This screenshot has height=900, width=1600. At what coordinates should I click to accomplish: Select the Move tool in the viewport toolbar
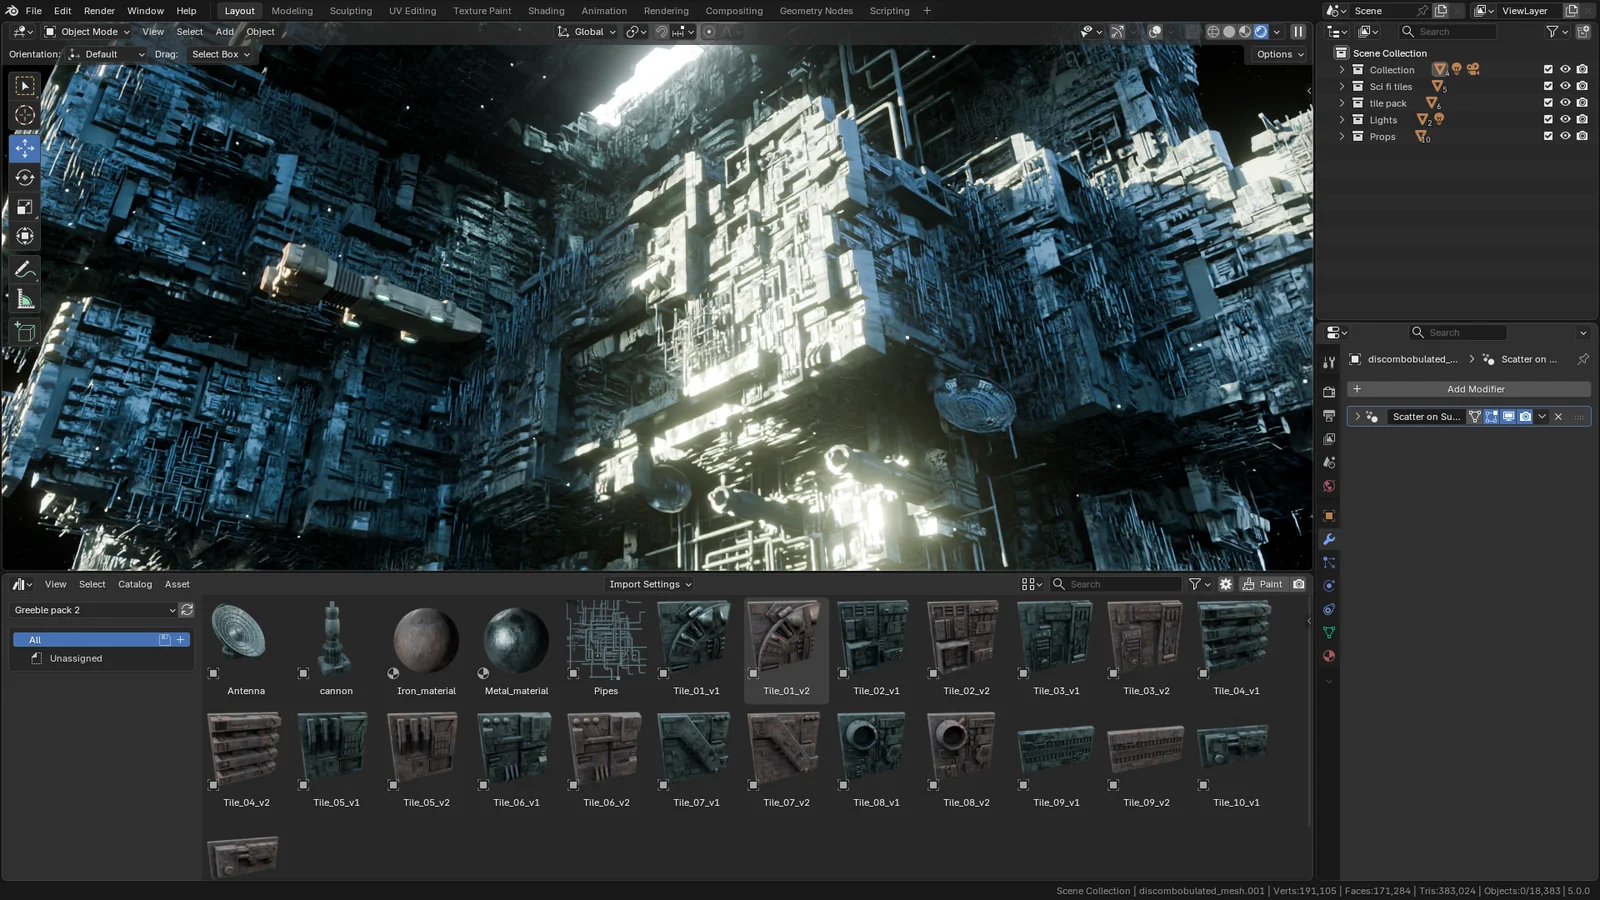24,148
